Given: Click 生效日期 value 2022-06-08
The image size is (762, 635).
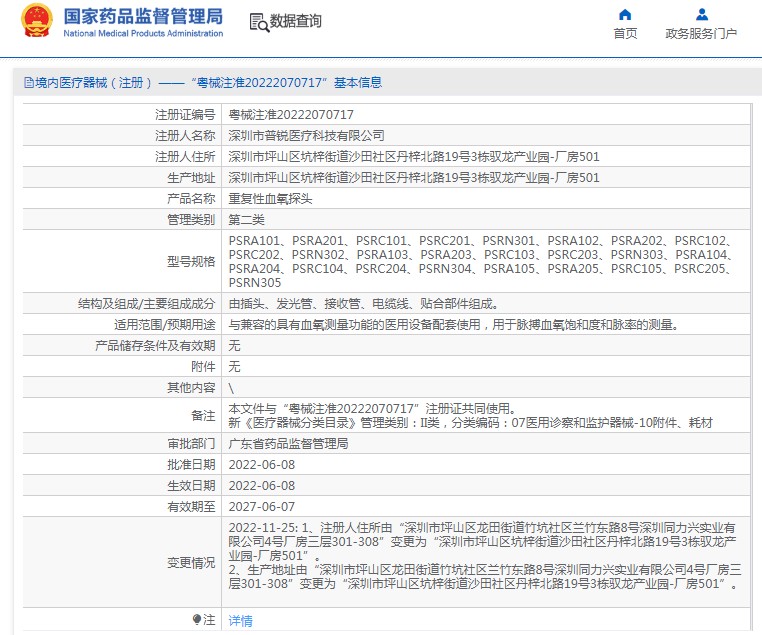Looking at the screenshot, I should [x=262, y=486].
